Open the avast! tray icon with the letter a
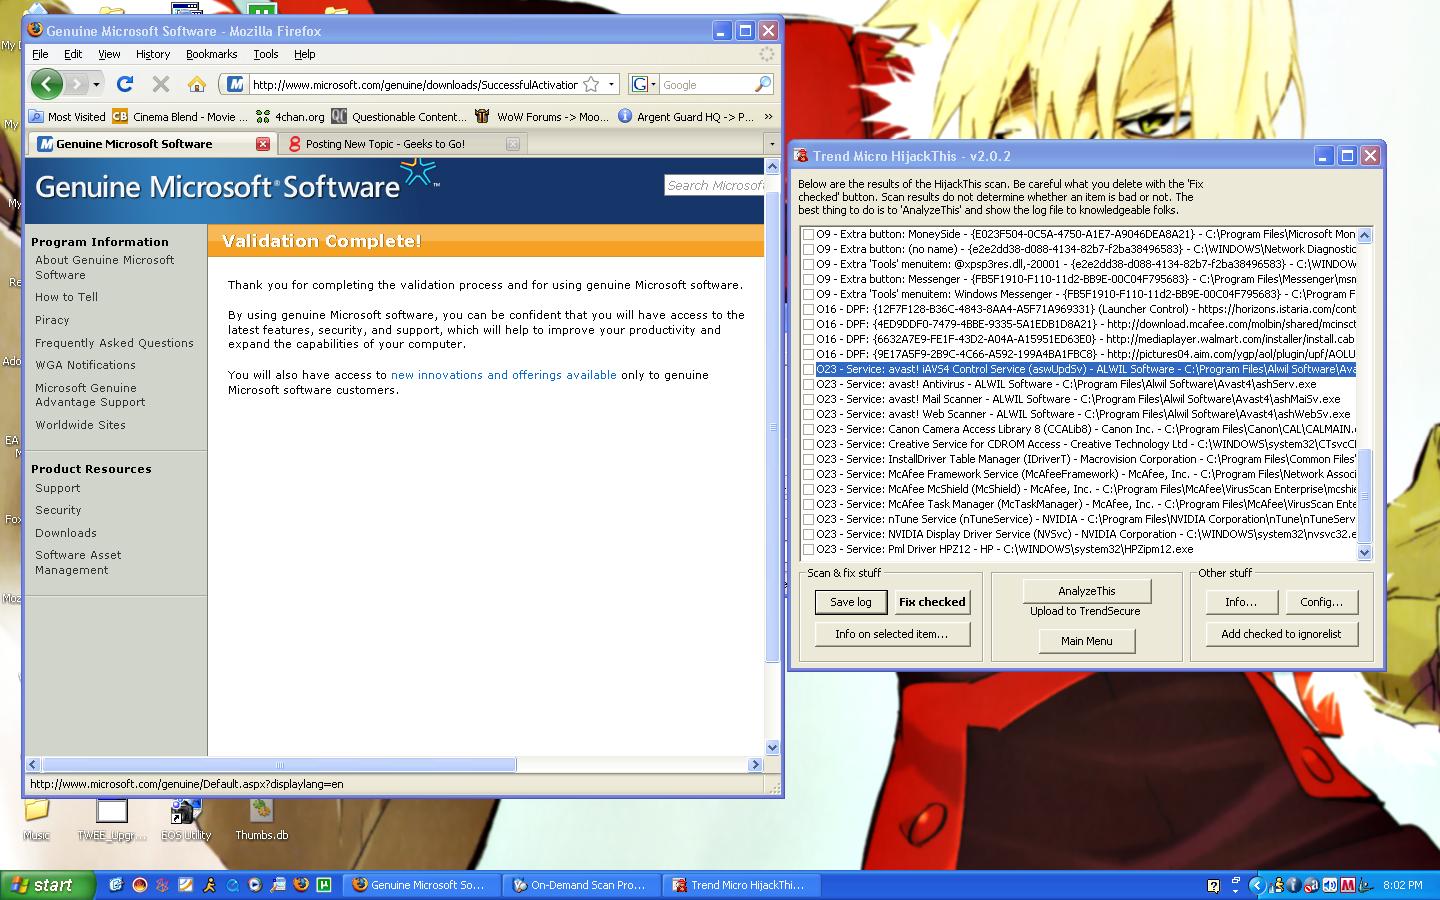This screenshot has width=1440, height=900. 1311,885
